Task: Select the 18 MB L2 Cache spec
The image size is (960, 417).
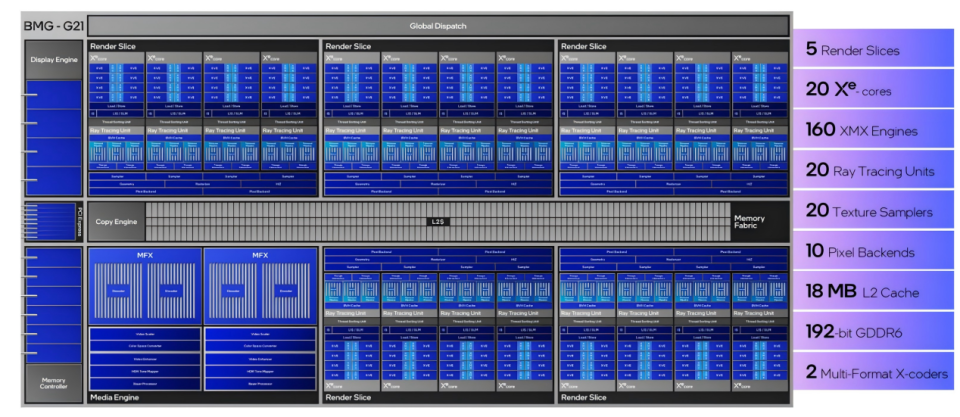Action: (x=876, y=291)
